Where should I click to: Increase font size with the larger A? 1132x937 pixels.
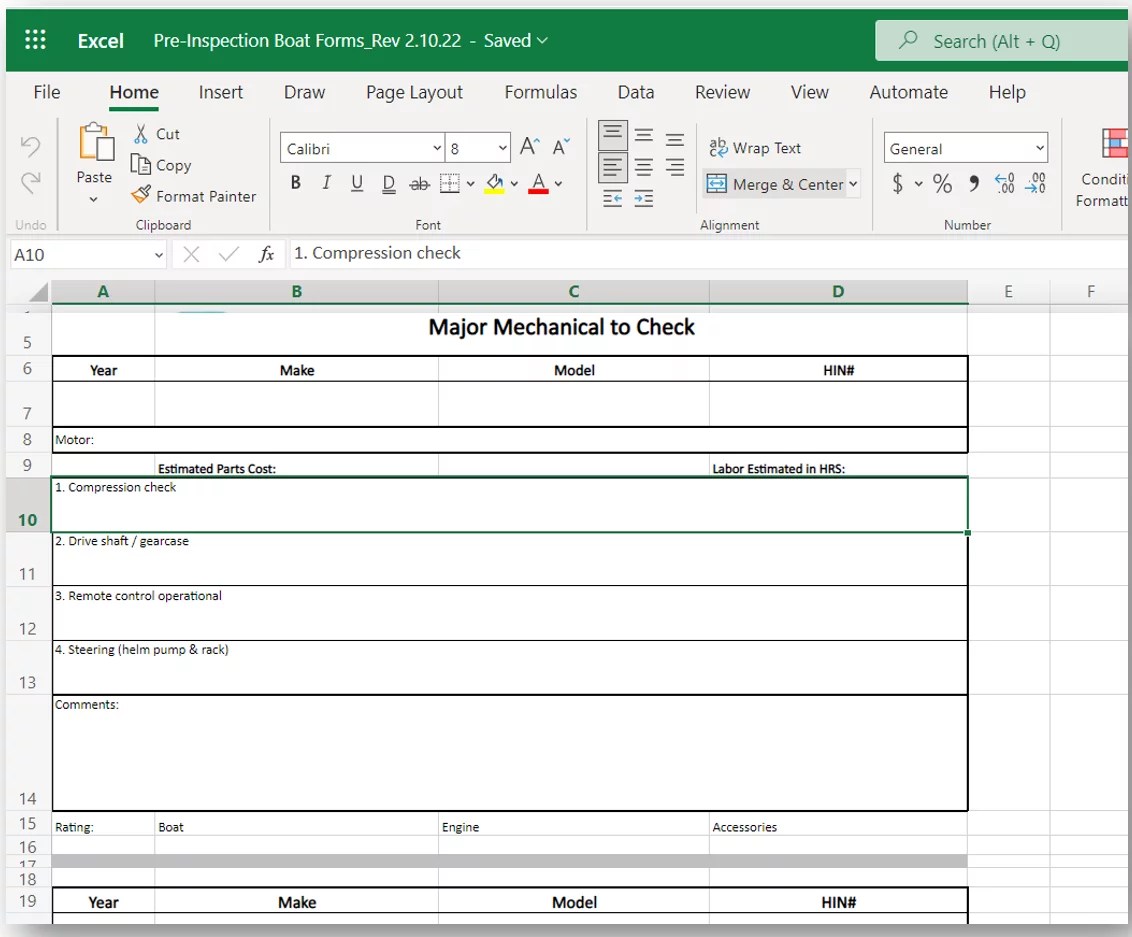[529, 147]
